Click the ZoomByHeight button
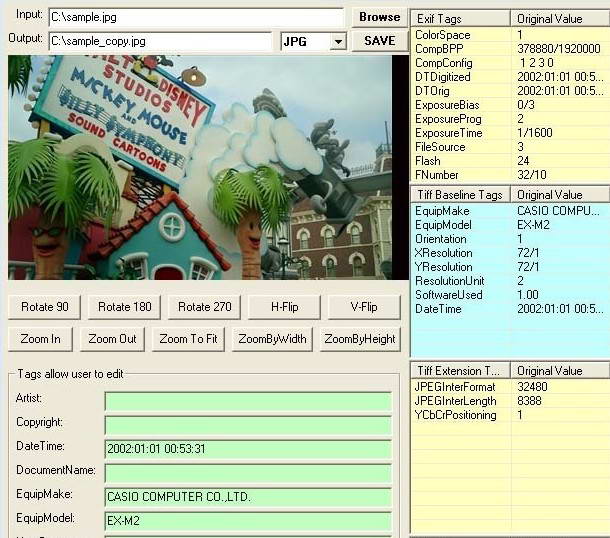The image size is (610, 538). [360, 339]
